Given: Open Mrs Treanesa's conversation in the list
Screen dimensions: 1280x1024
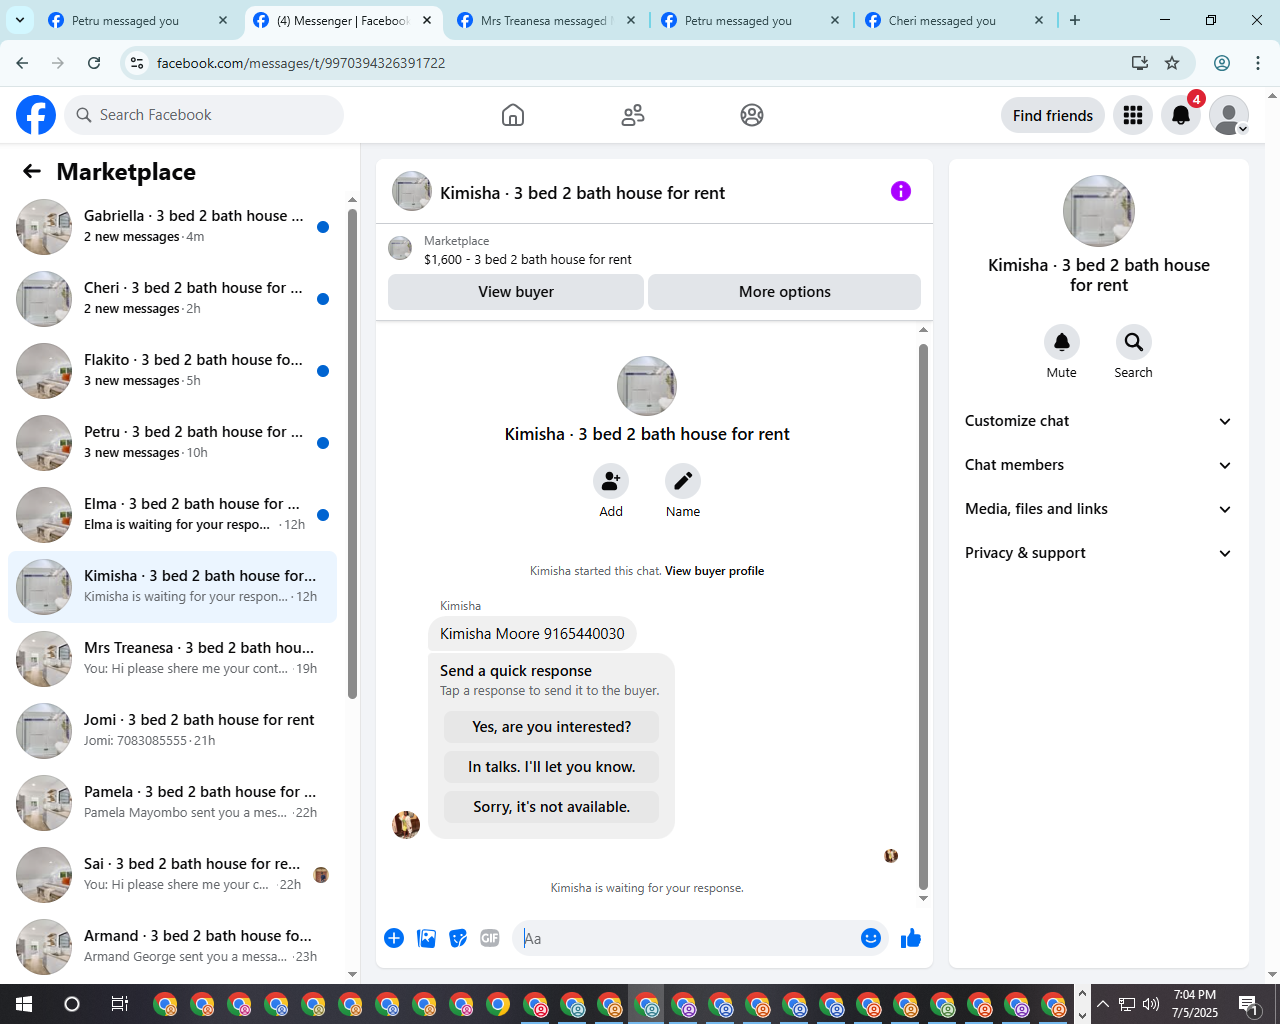Looking at the screenshot, I should [x=173, y=659].
